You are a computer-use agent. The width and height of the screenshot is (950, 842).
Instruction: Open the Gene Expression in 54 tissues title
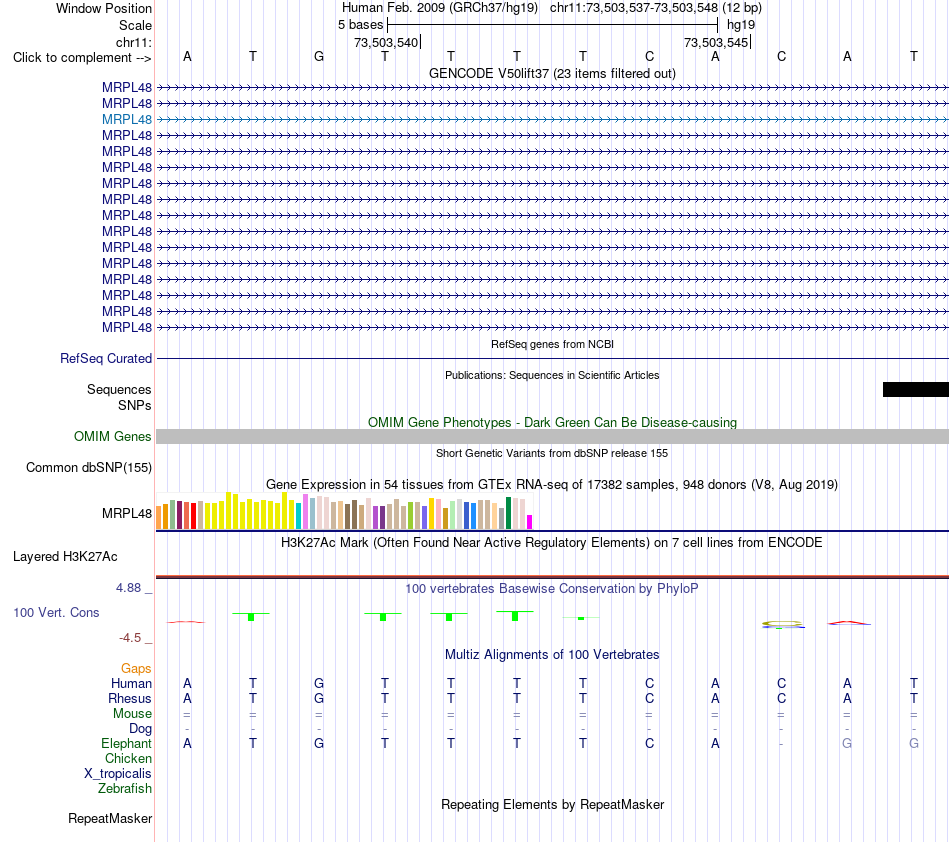(x=552, y=485)
